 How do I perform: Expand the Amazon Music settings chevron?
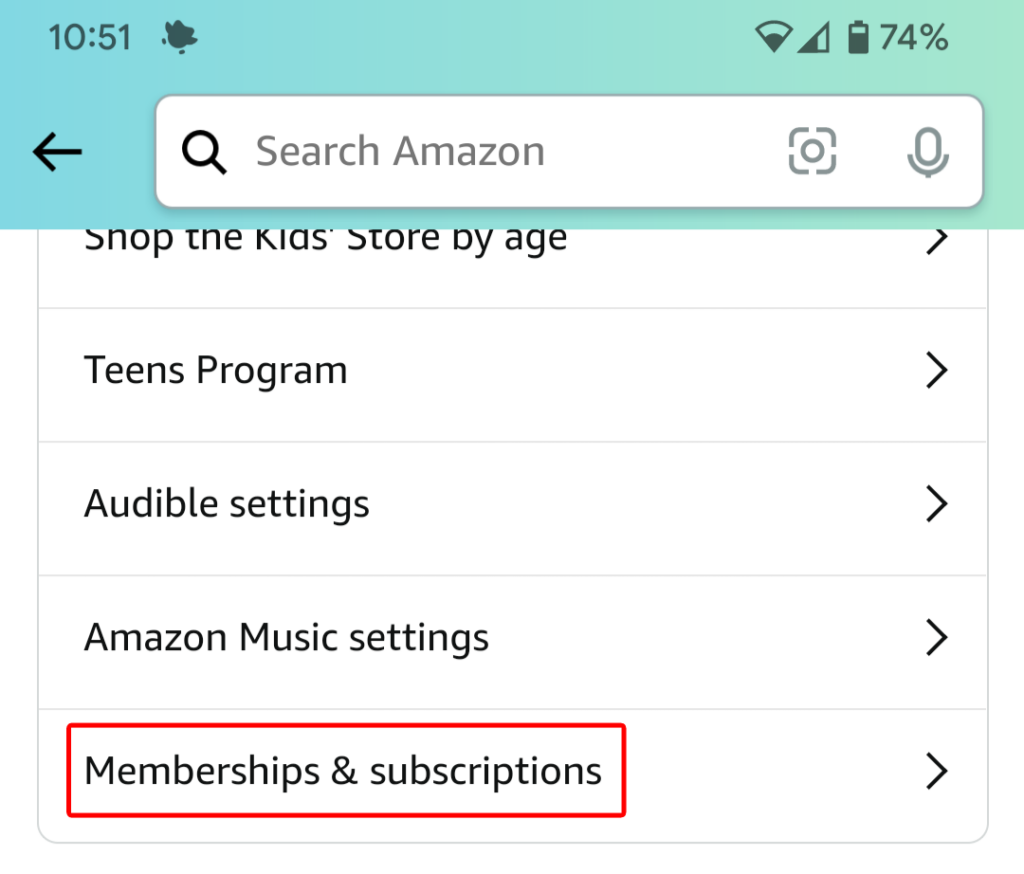click(x=937, y=637)
